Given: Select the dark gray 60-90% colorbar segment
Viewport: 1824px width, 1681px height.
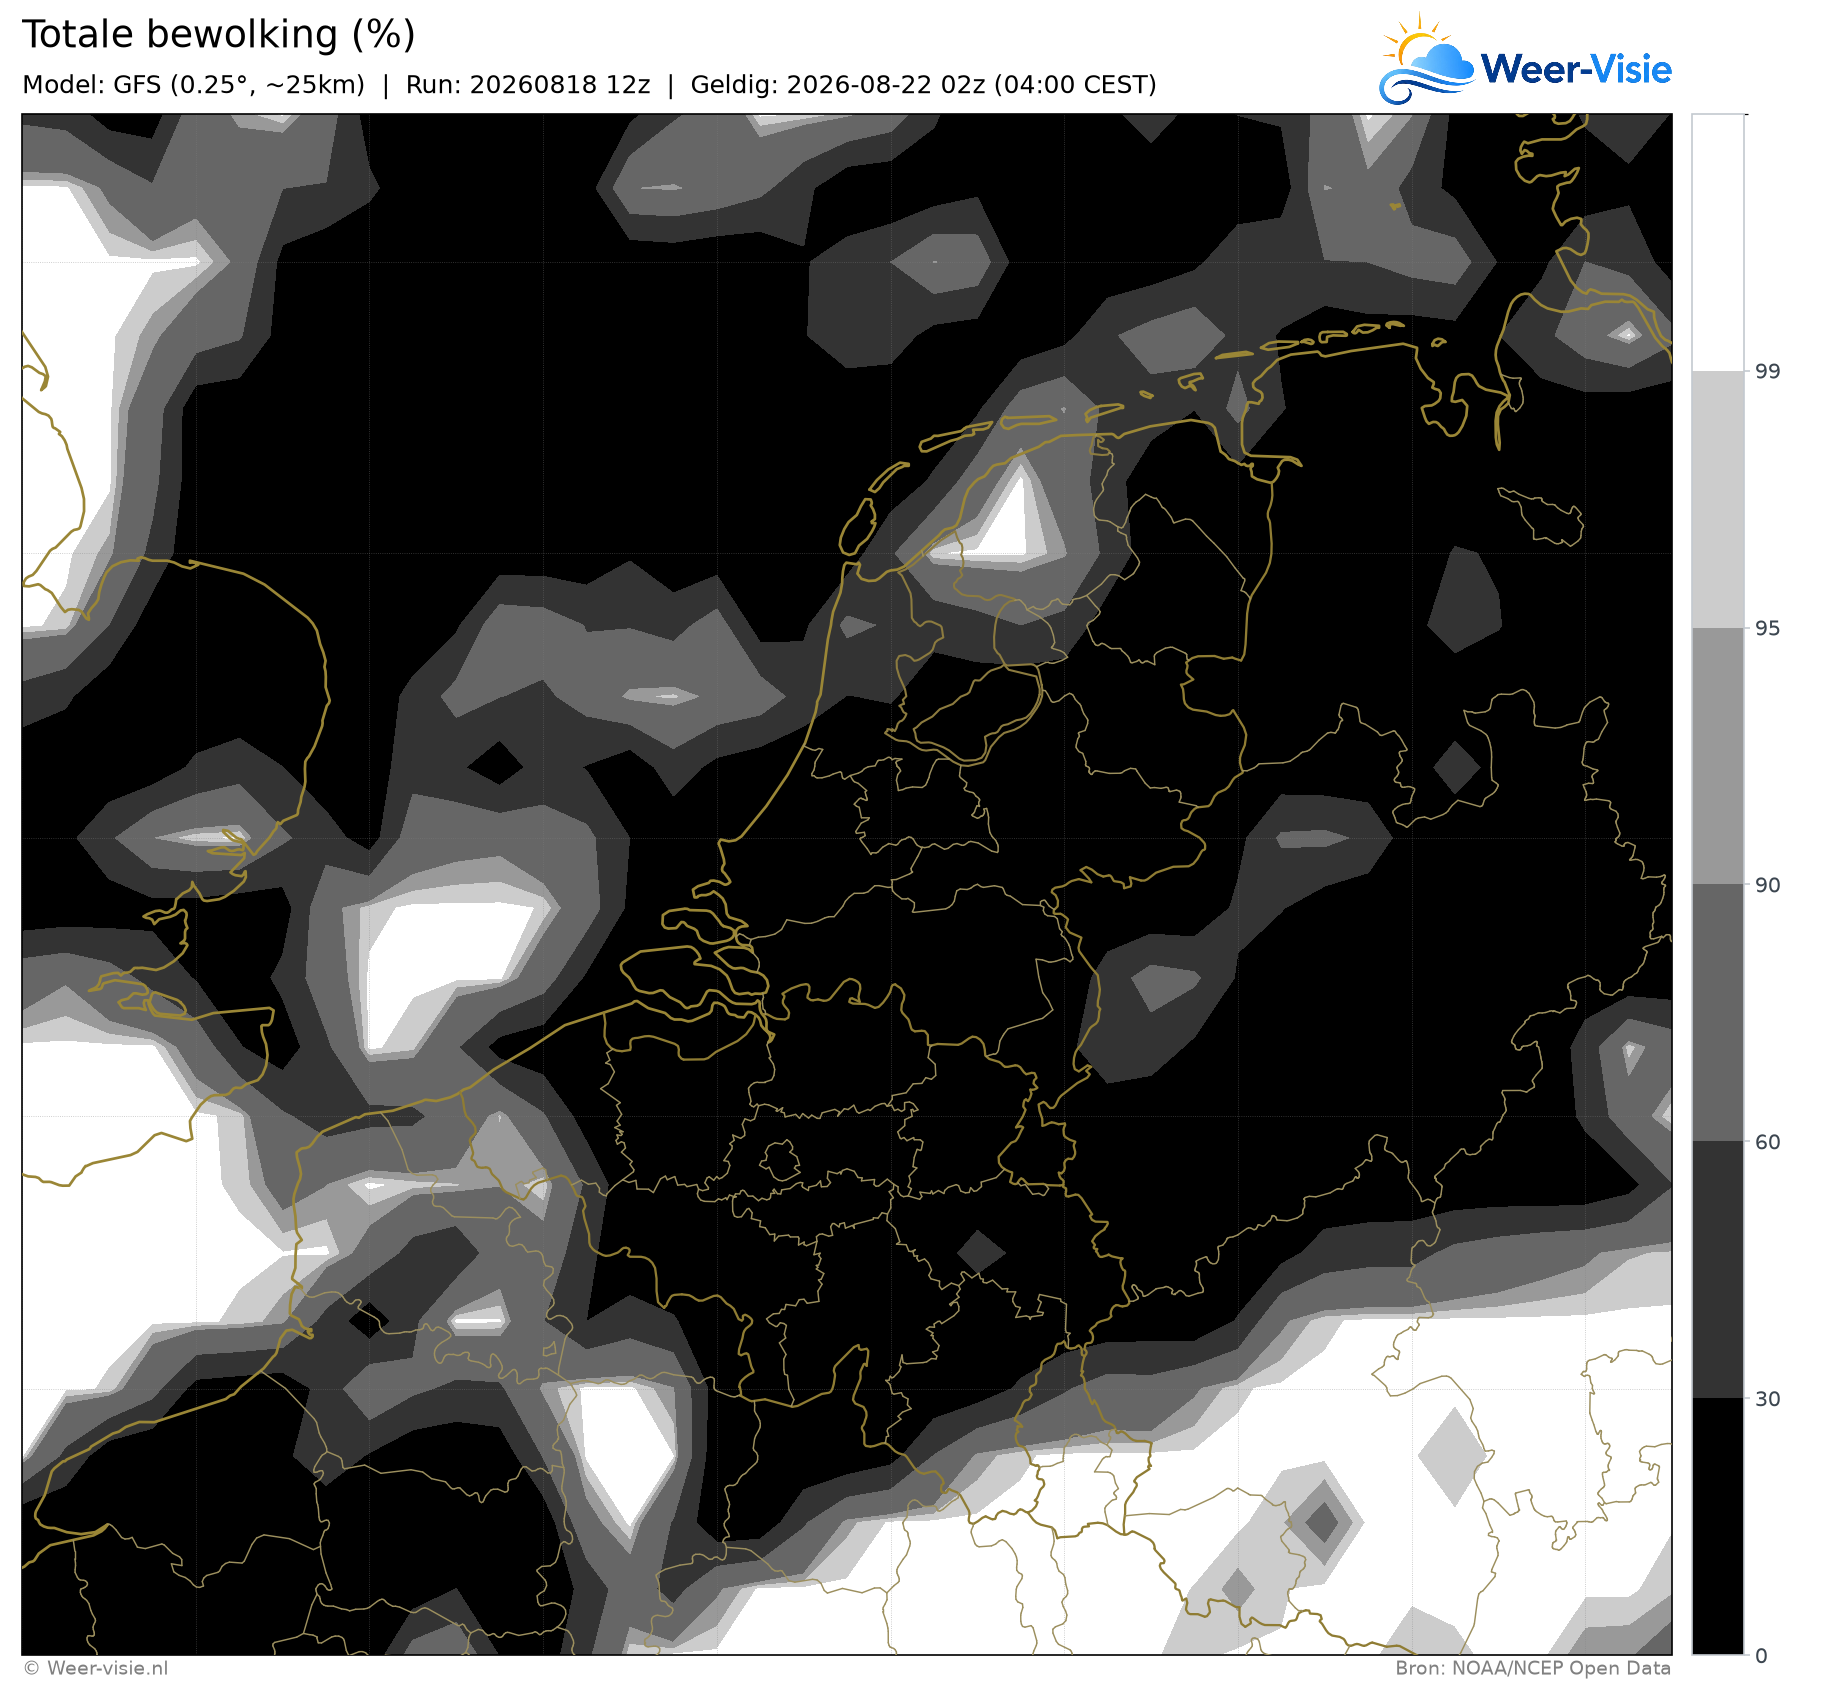Looking at the screenshot, I should click(x=1718, y=1013).
